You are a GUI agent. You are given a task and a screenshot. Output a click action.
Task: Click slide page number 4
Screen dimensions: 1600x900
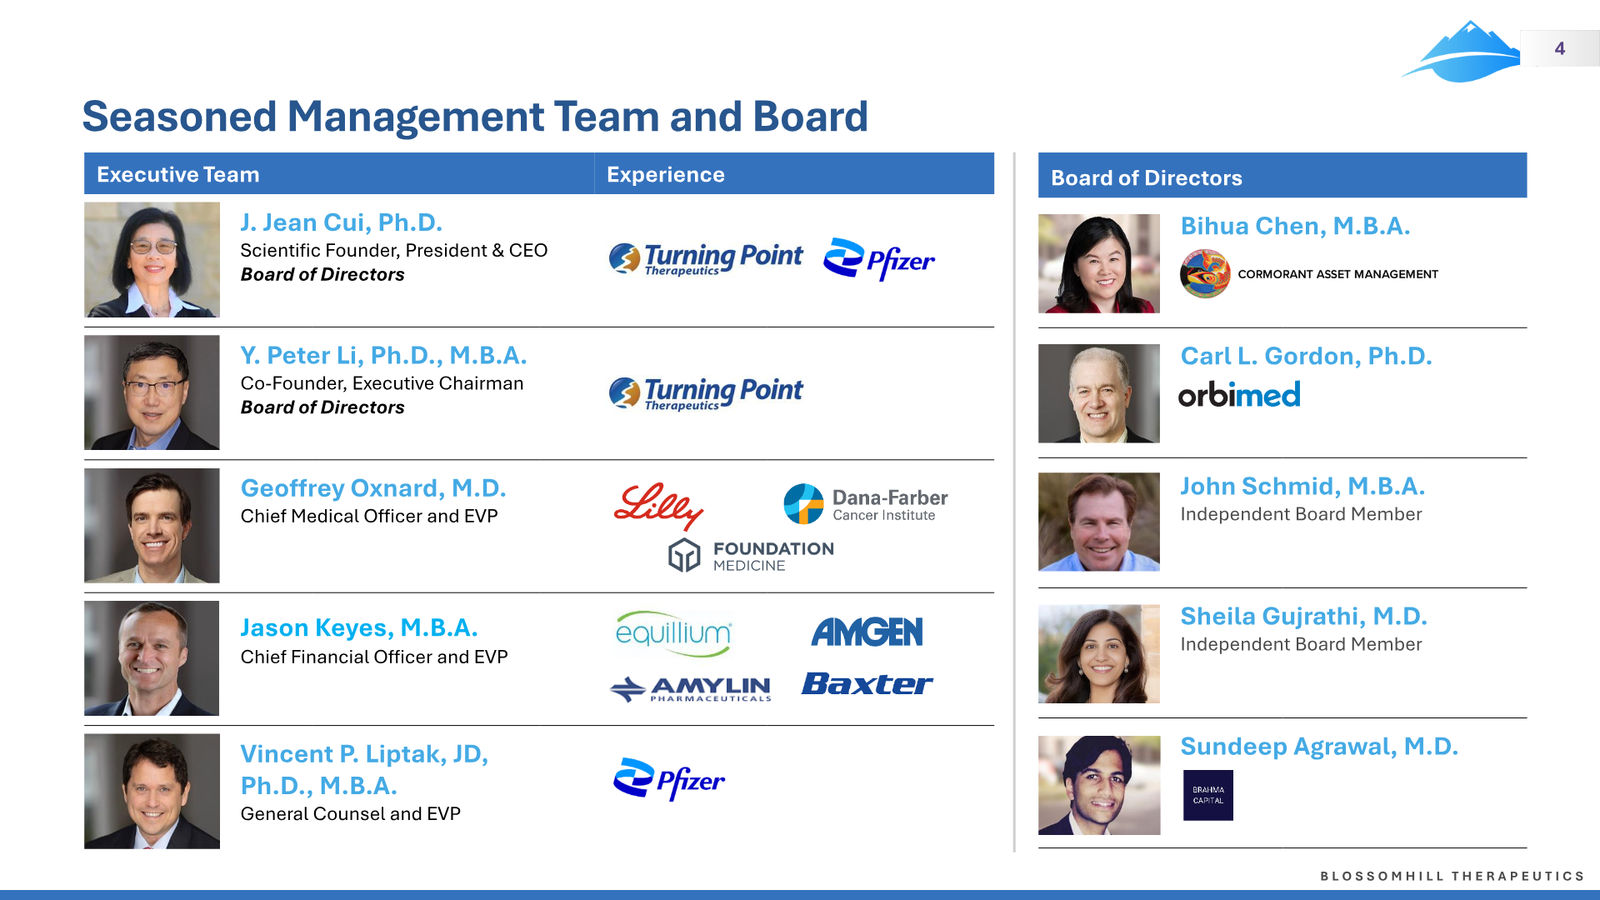coord(1560,48)
